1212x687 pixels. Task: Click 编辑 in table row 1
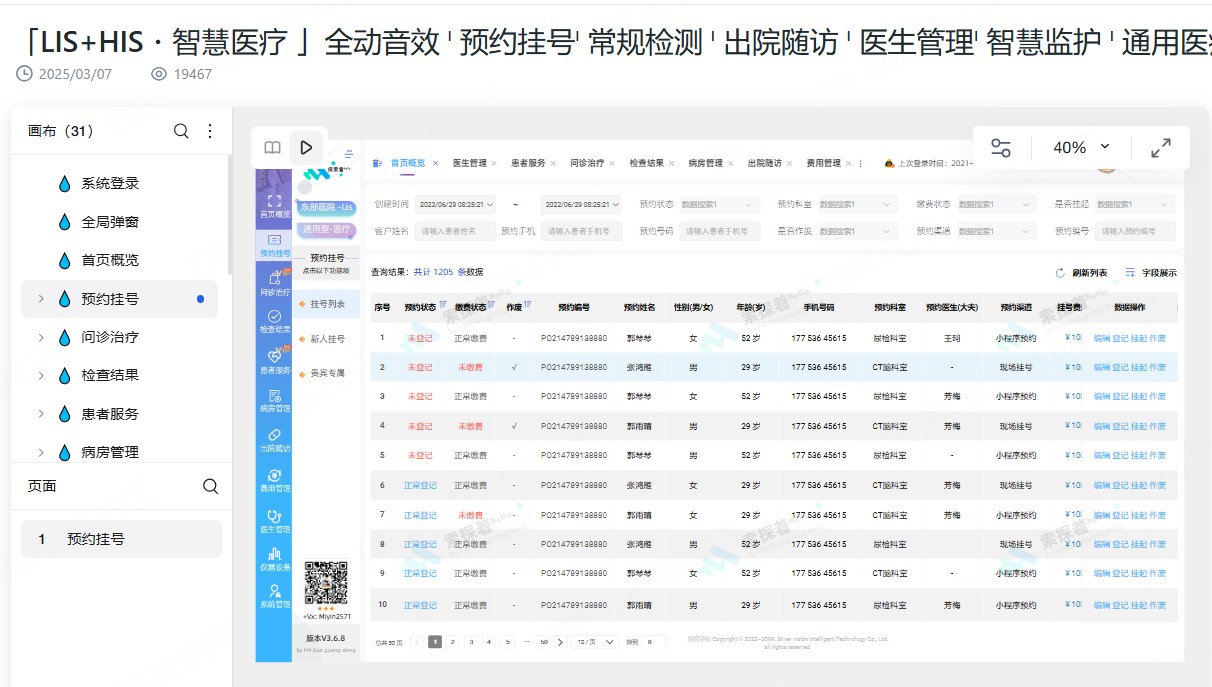(x=1101, y=338)
